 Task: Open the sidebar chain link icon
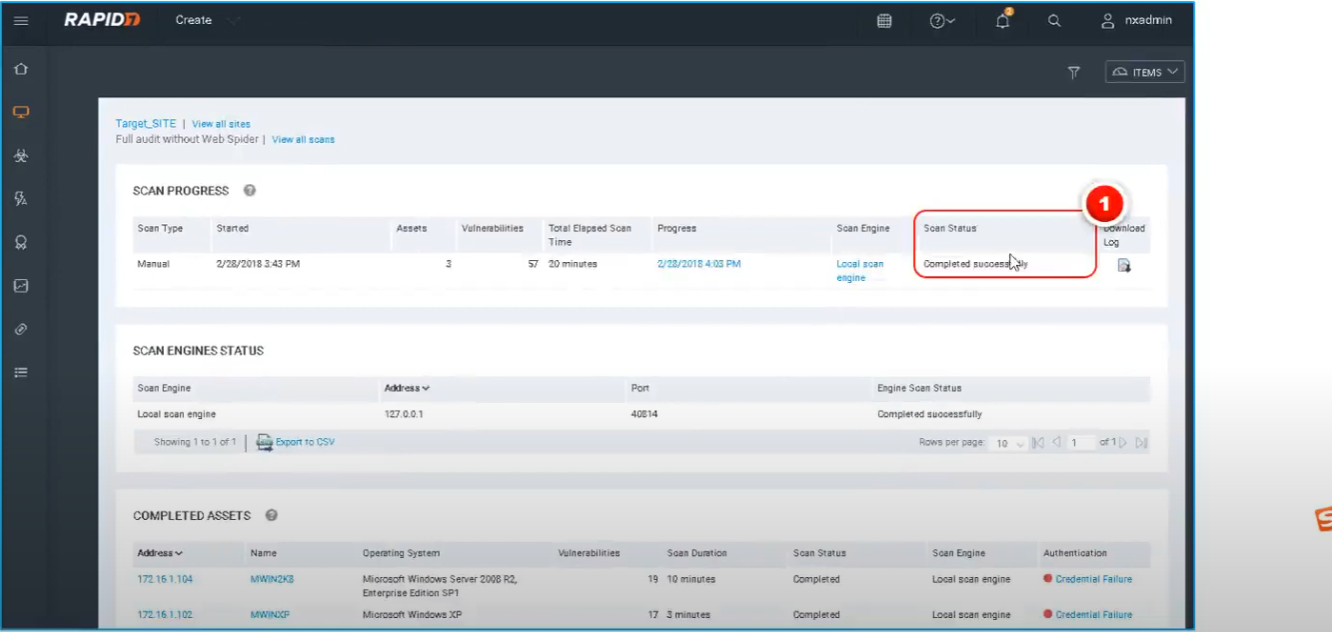tap(21, 329)
